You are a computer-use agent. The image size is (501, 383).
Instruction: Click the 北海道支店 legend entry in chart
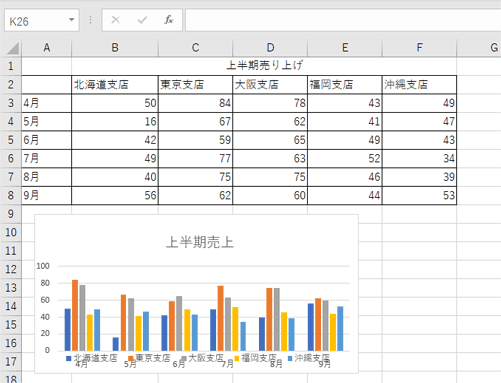92,358
